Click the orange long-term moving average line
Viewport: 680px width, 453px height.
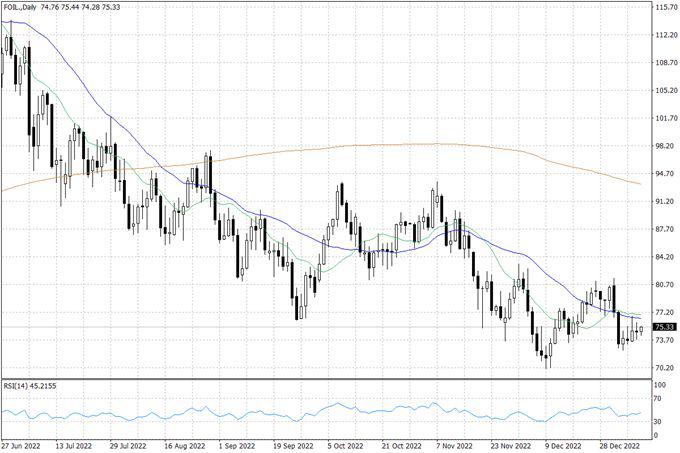400,145
